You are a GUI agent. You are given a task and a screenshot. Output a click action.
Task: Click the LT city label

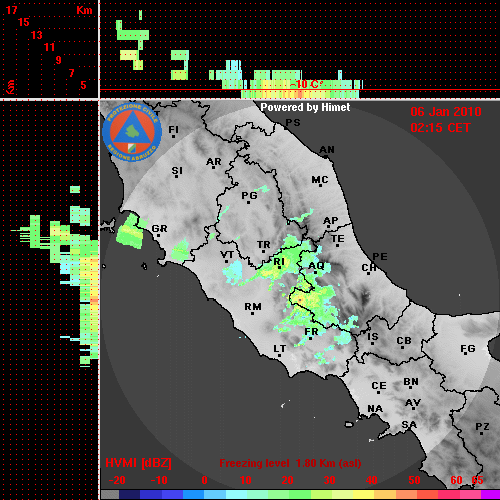280,349
